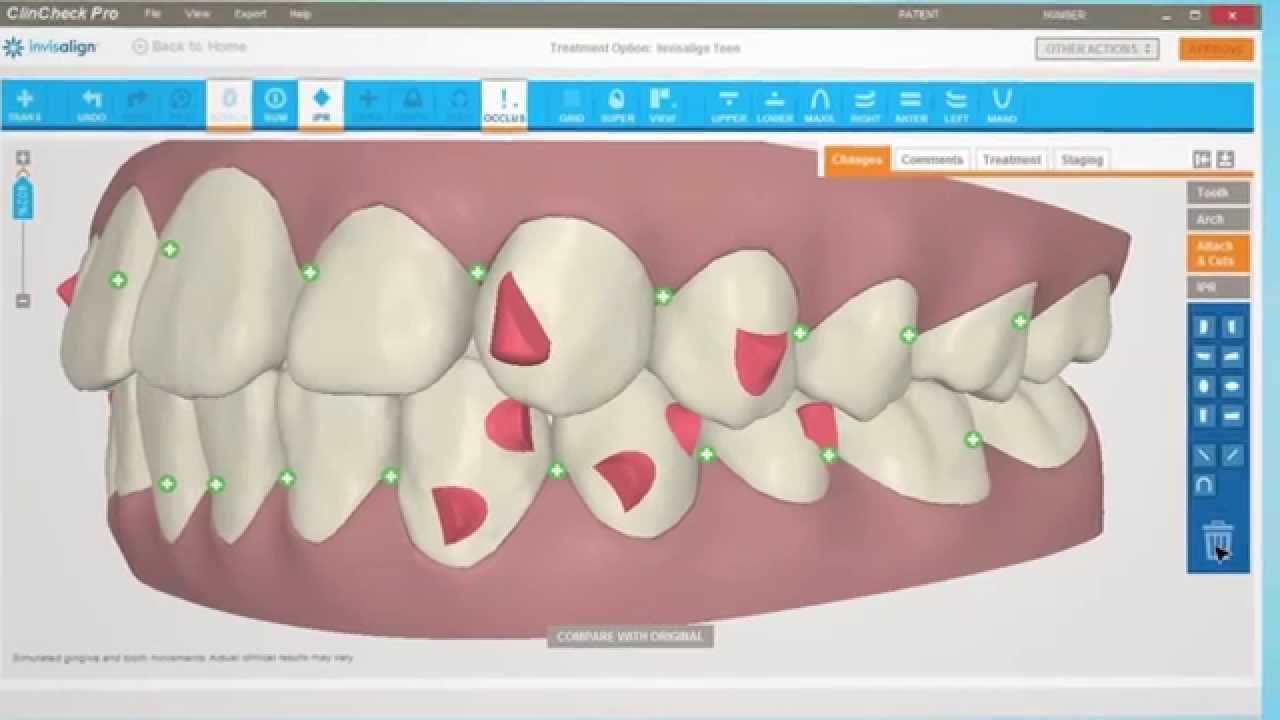The image size is (1280, 720).
Task: Click the invisalign logo
Action: (x=50, y=48)
